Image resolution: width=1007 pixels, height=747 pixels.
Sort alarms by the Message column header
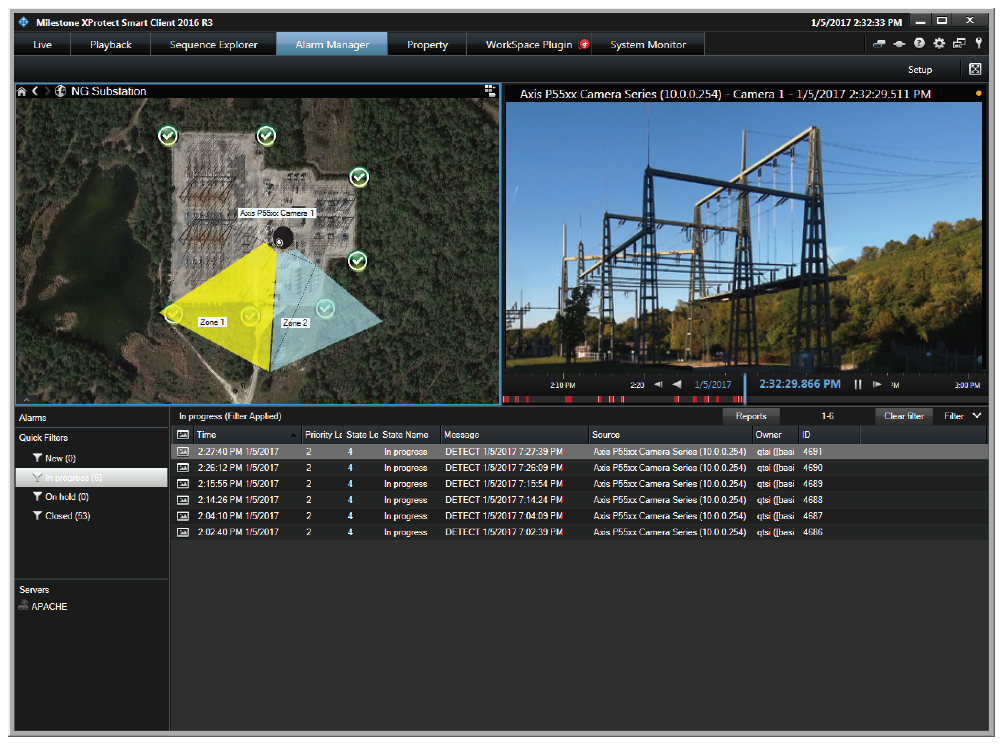(x=515, y=435)
